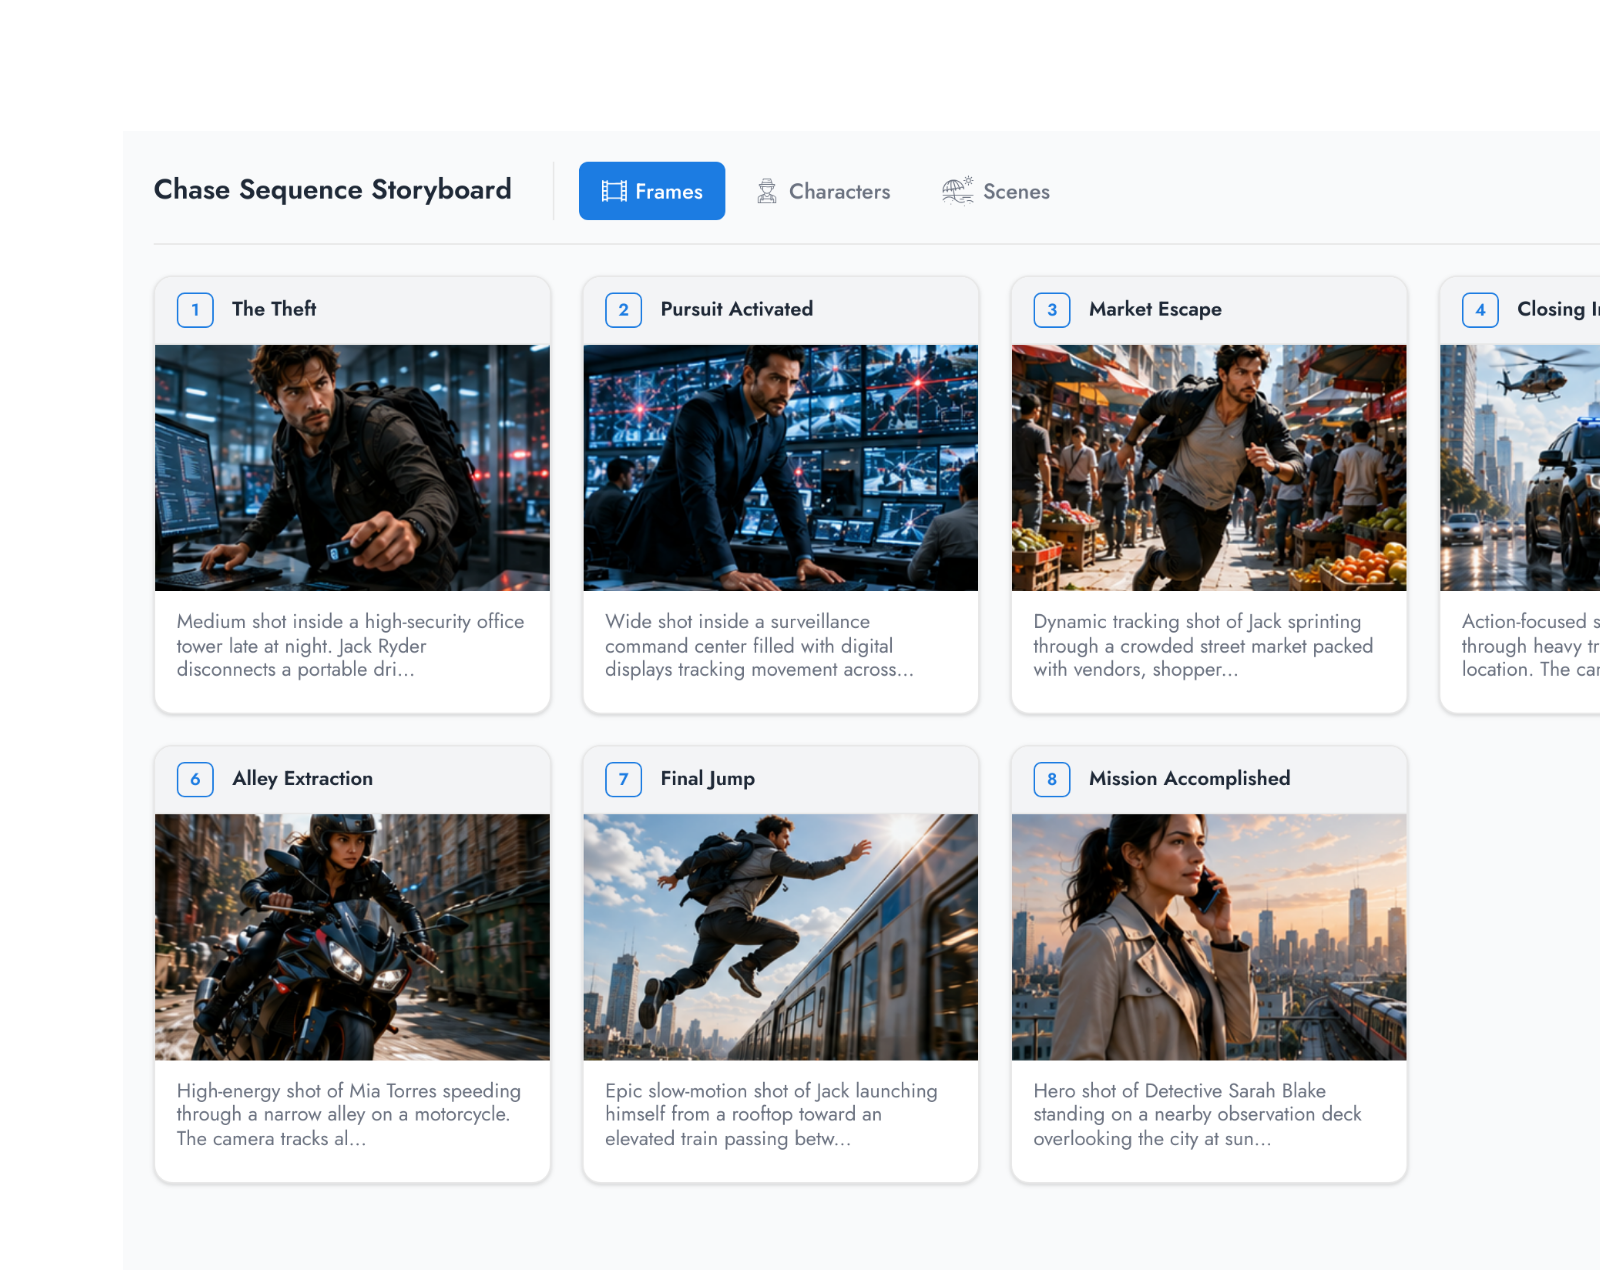Select the Frames tab
Viewport: 1600px width, 1270px height.
[x=652, y=191]
